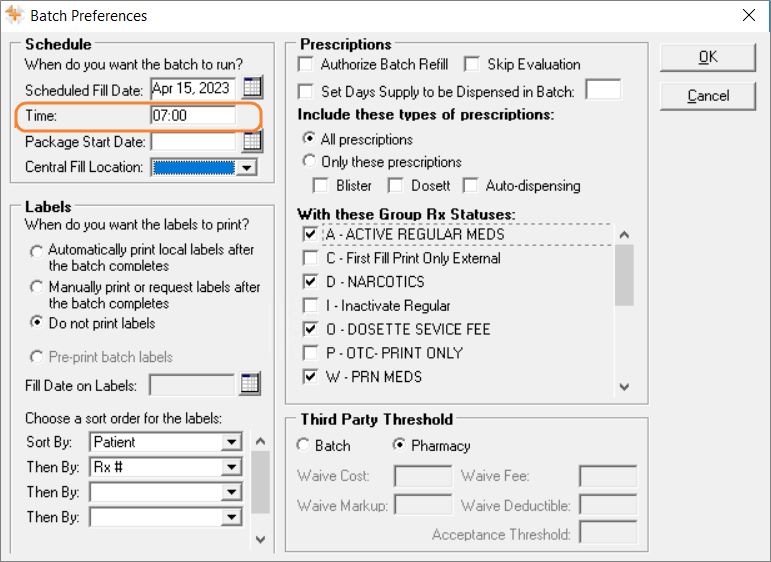Click the Cancel button
Image resolution: width=771 pixels, height=562 pixels.
click(708, 96)
